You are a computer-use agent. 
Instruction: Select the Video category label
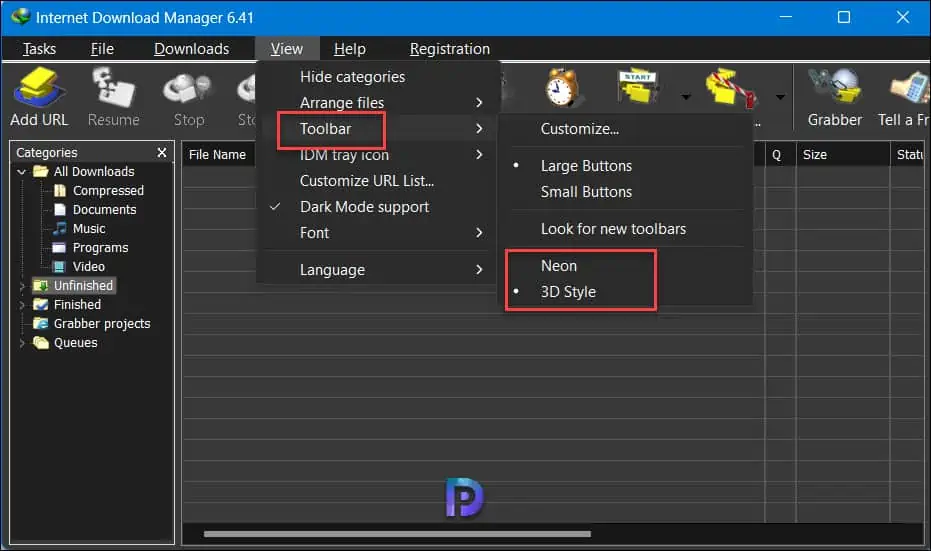[88, 267]
